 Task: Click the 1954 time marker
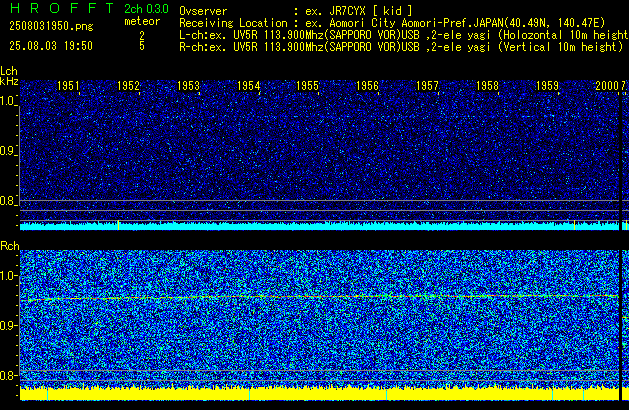click(248, 86)
